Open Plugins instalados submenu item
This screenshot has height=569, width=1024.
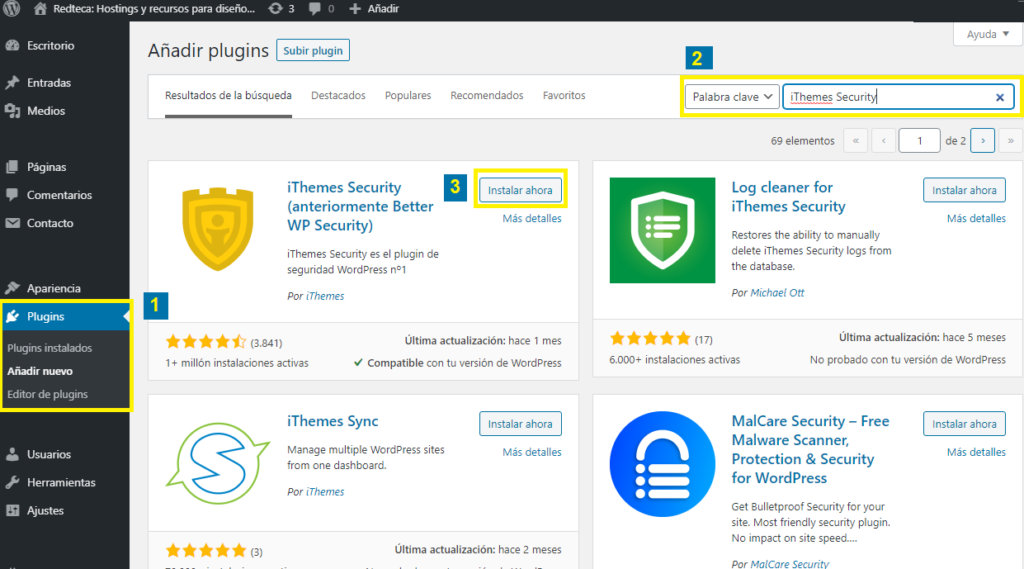tap(50, 348)
